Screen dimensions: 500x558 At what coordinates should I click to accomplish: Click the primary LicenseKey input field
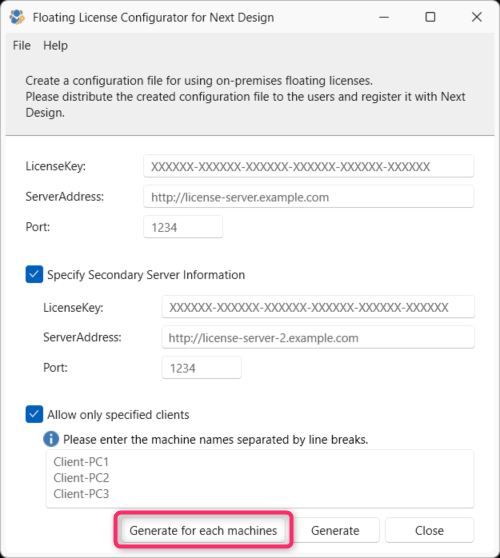pos(309,166)
